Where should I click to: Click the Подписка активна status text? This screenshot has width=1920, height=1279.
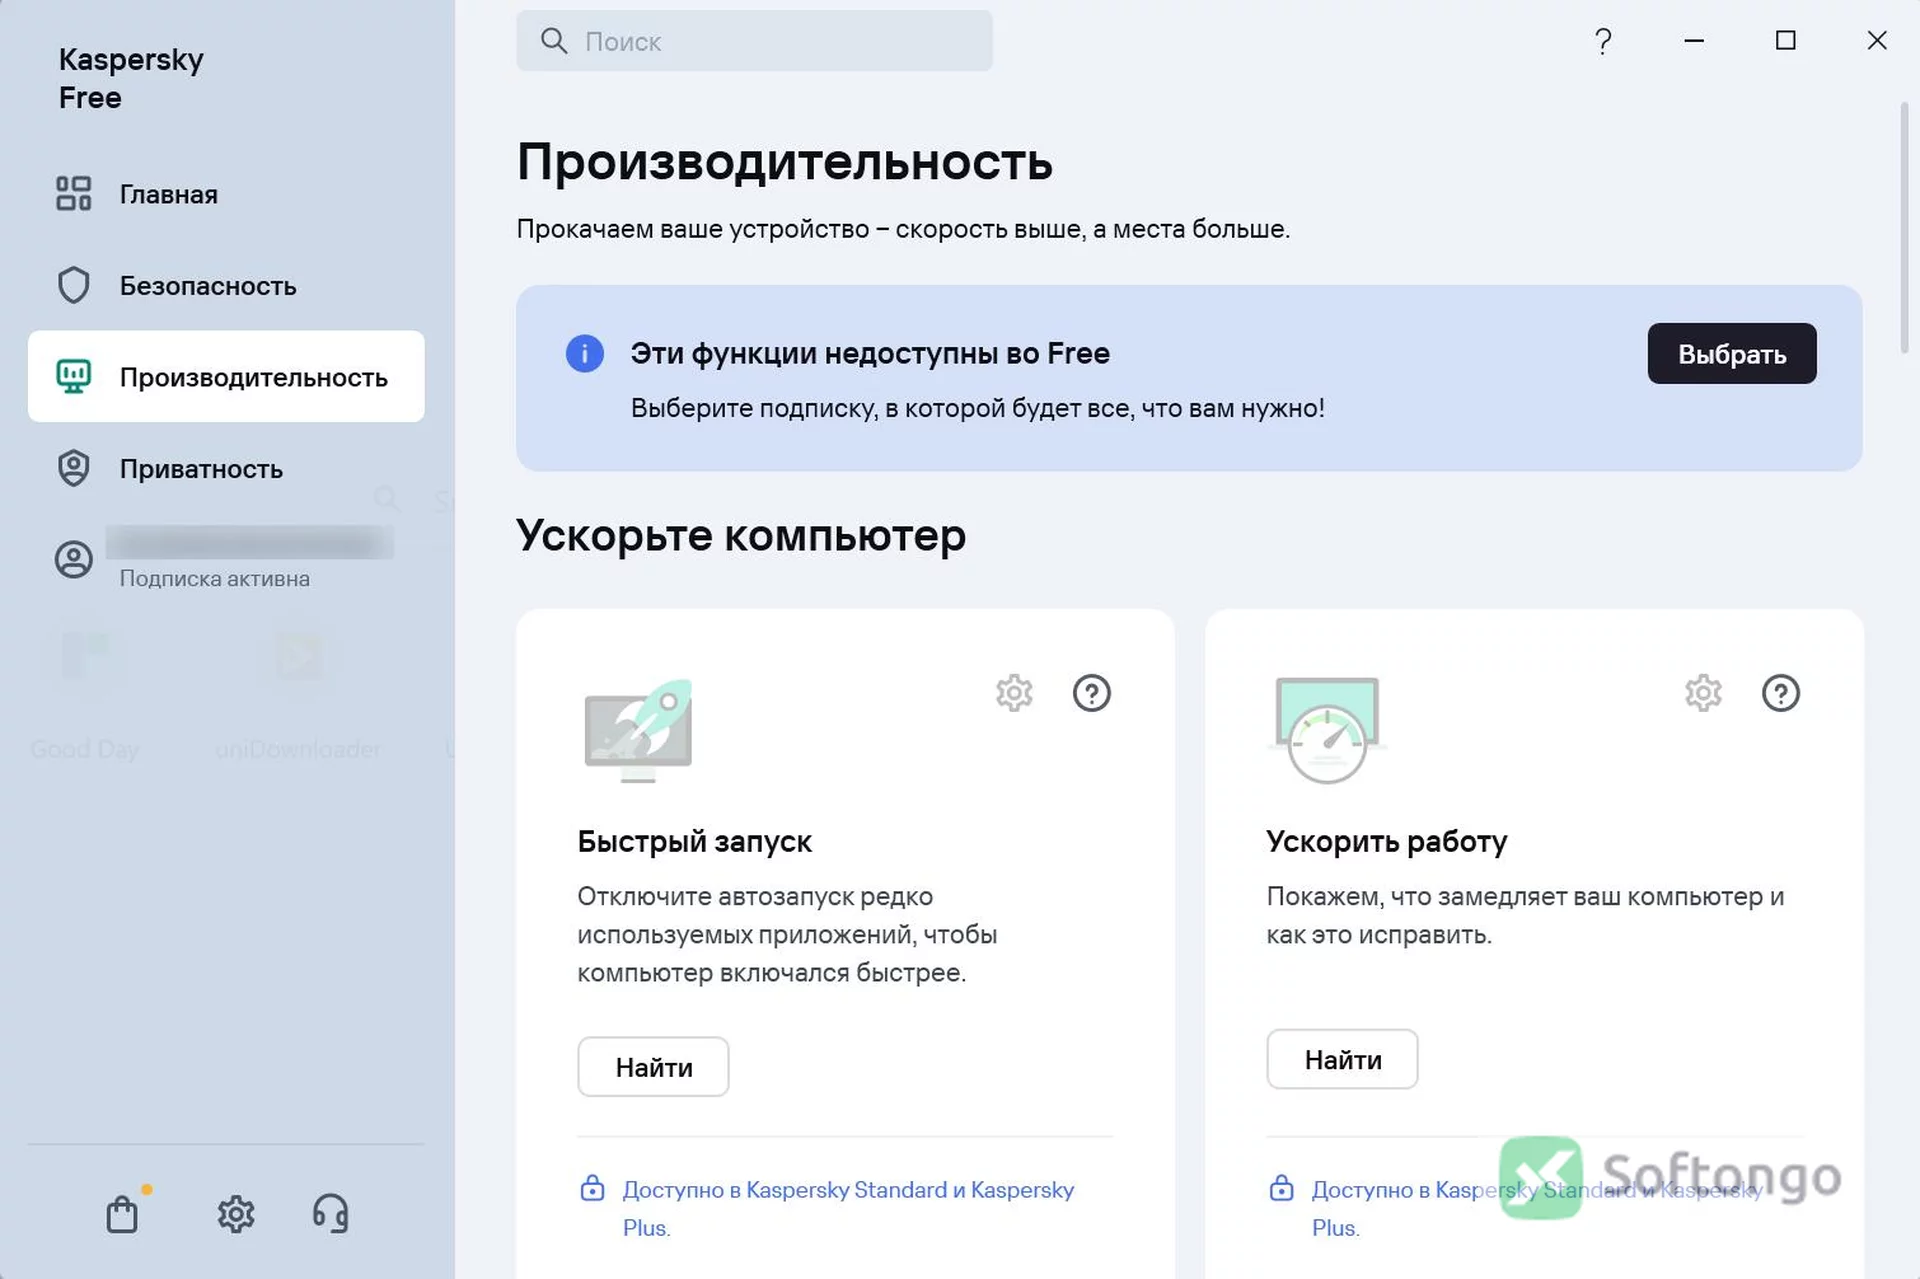tap(215, 578)
